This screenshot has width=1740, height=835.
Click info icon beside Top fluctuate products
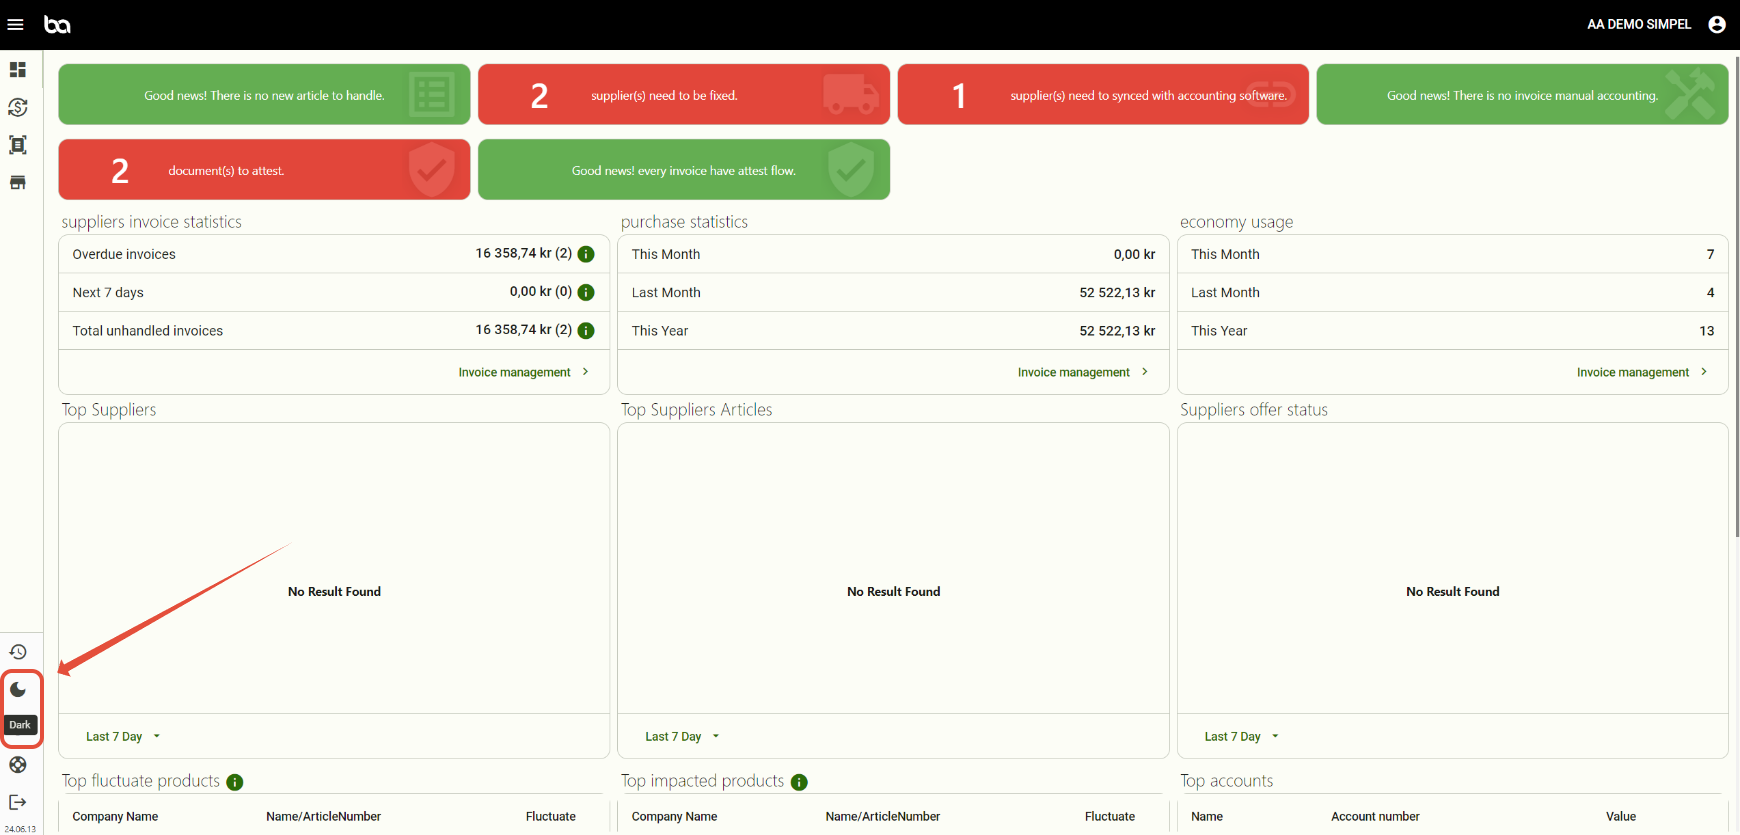(x=235, y=782)
